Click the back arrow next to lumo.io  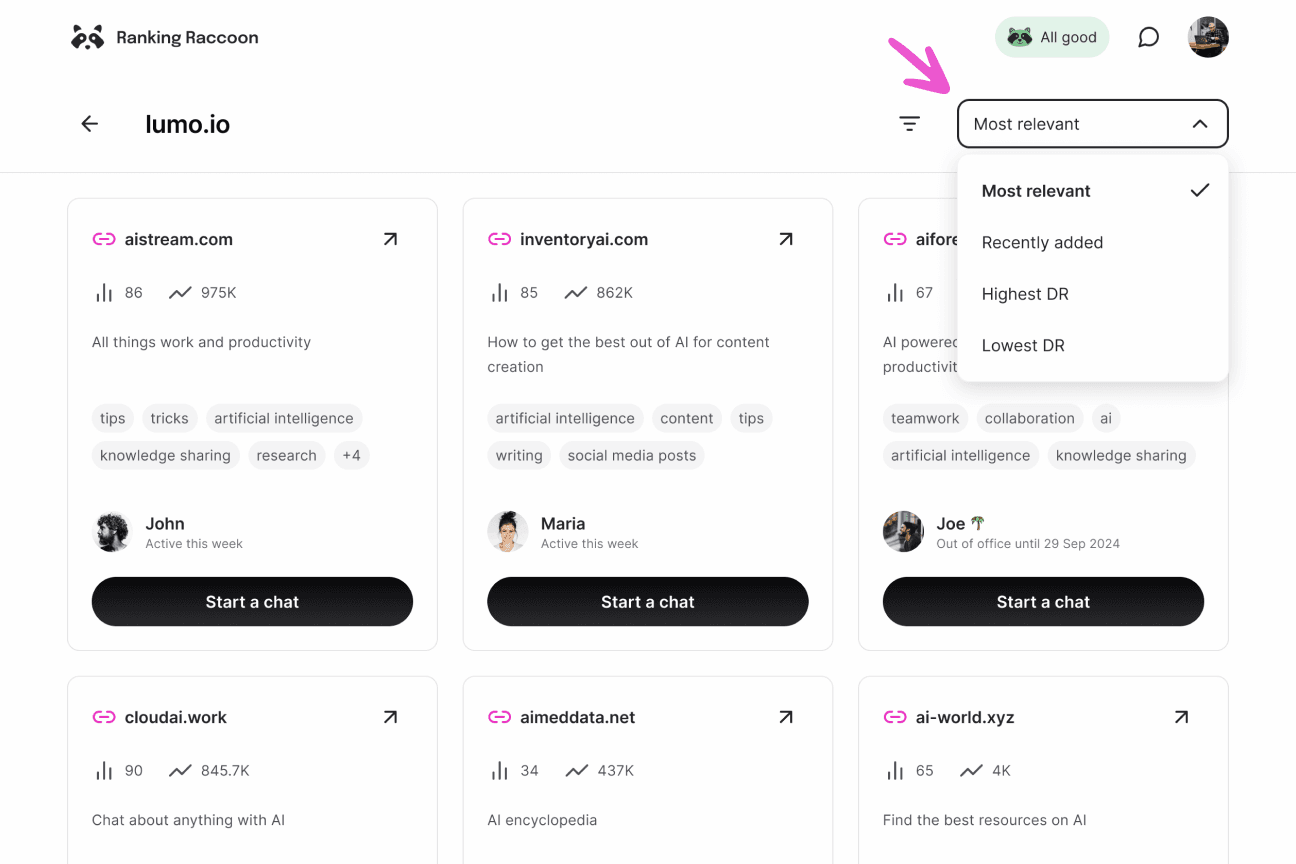[89, 123]
